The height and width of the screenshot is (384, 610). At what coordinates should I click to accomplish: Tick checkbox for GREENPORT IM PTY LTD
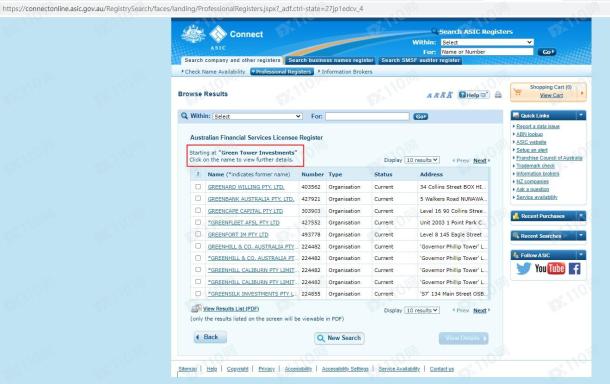198,234
